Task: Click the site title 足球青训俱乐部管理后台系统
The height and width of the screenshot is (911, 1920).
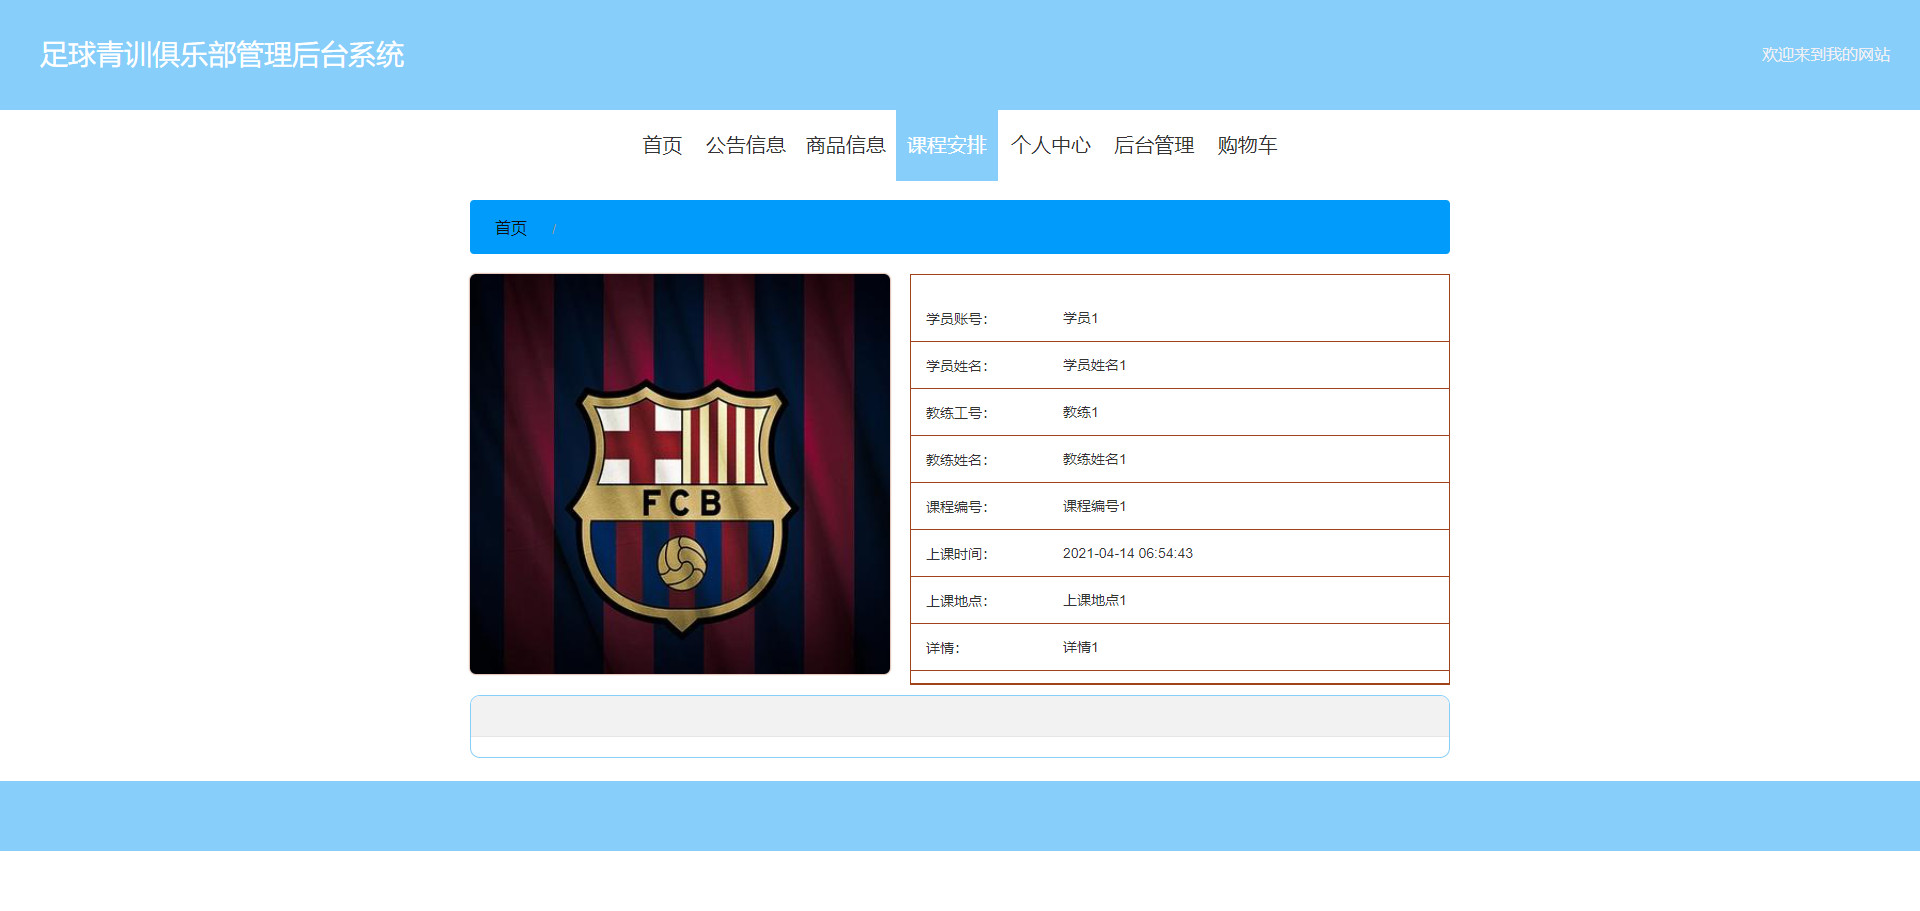Action: (x=222, y=54)
